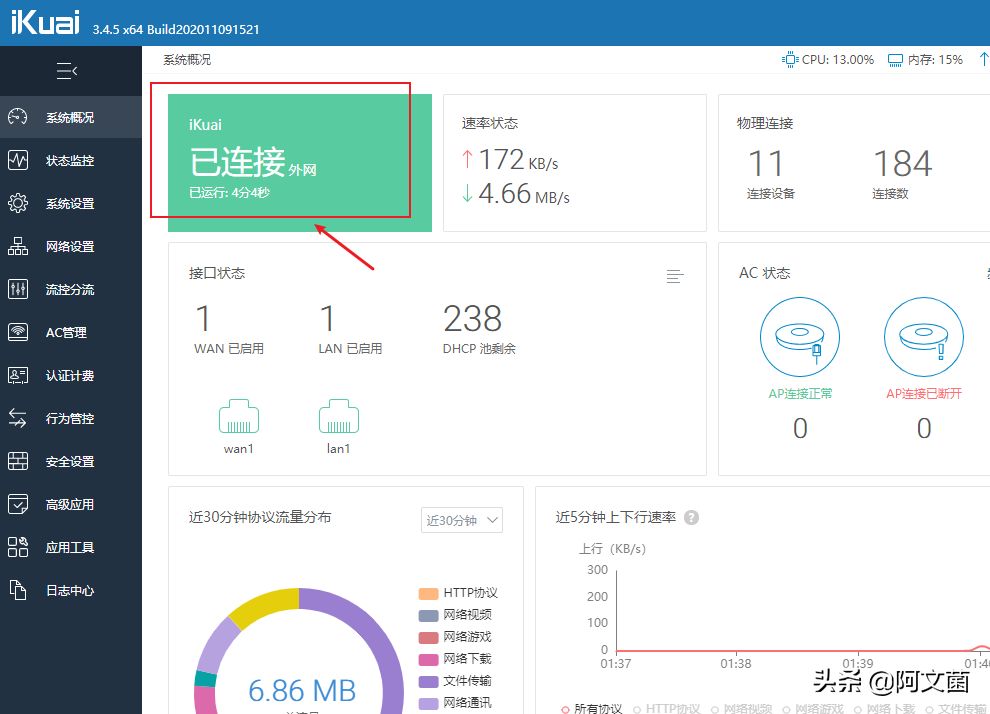
Task: Open 日志中心 menu
Action: 71,590
